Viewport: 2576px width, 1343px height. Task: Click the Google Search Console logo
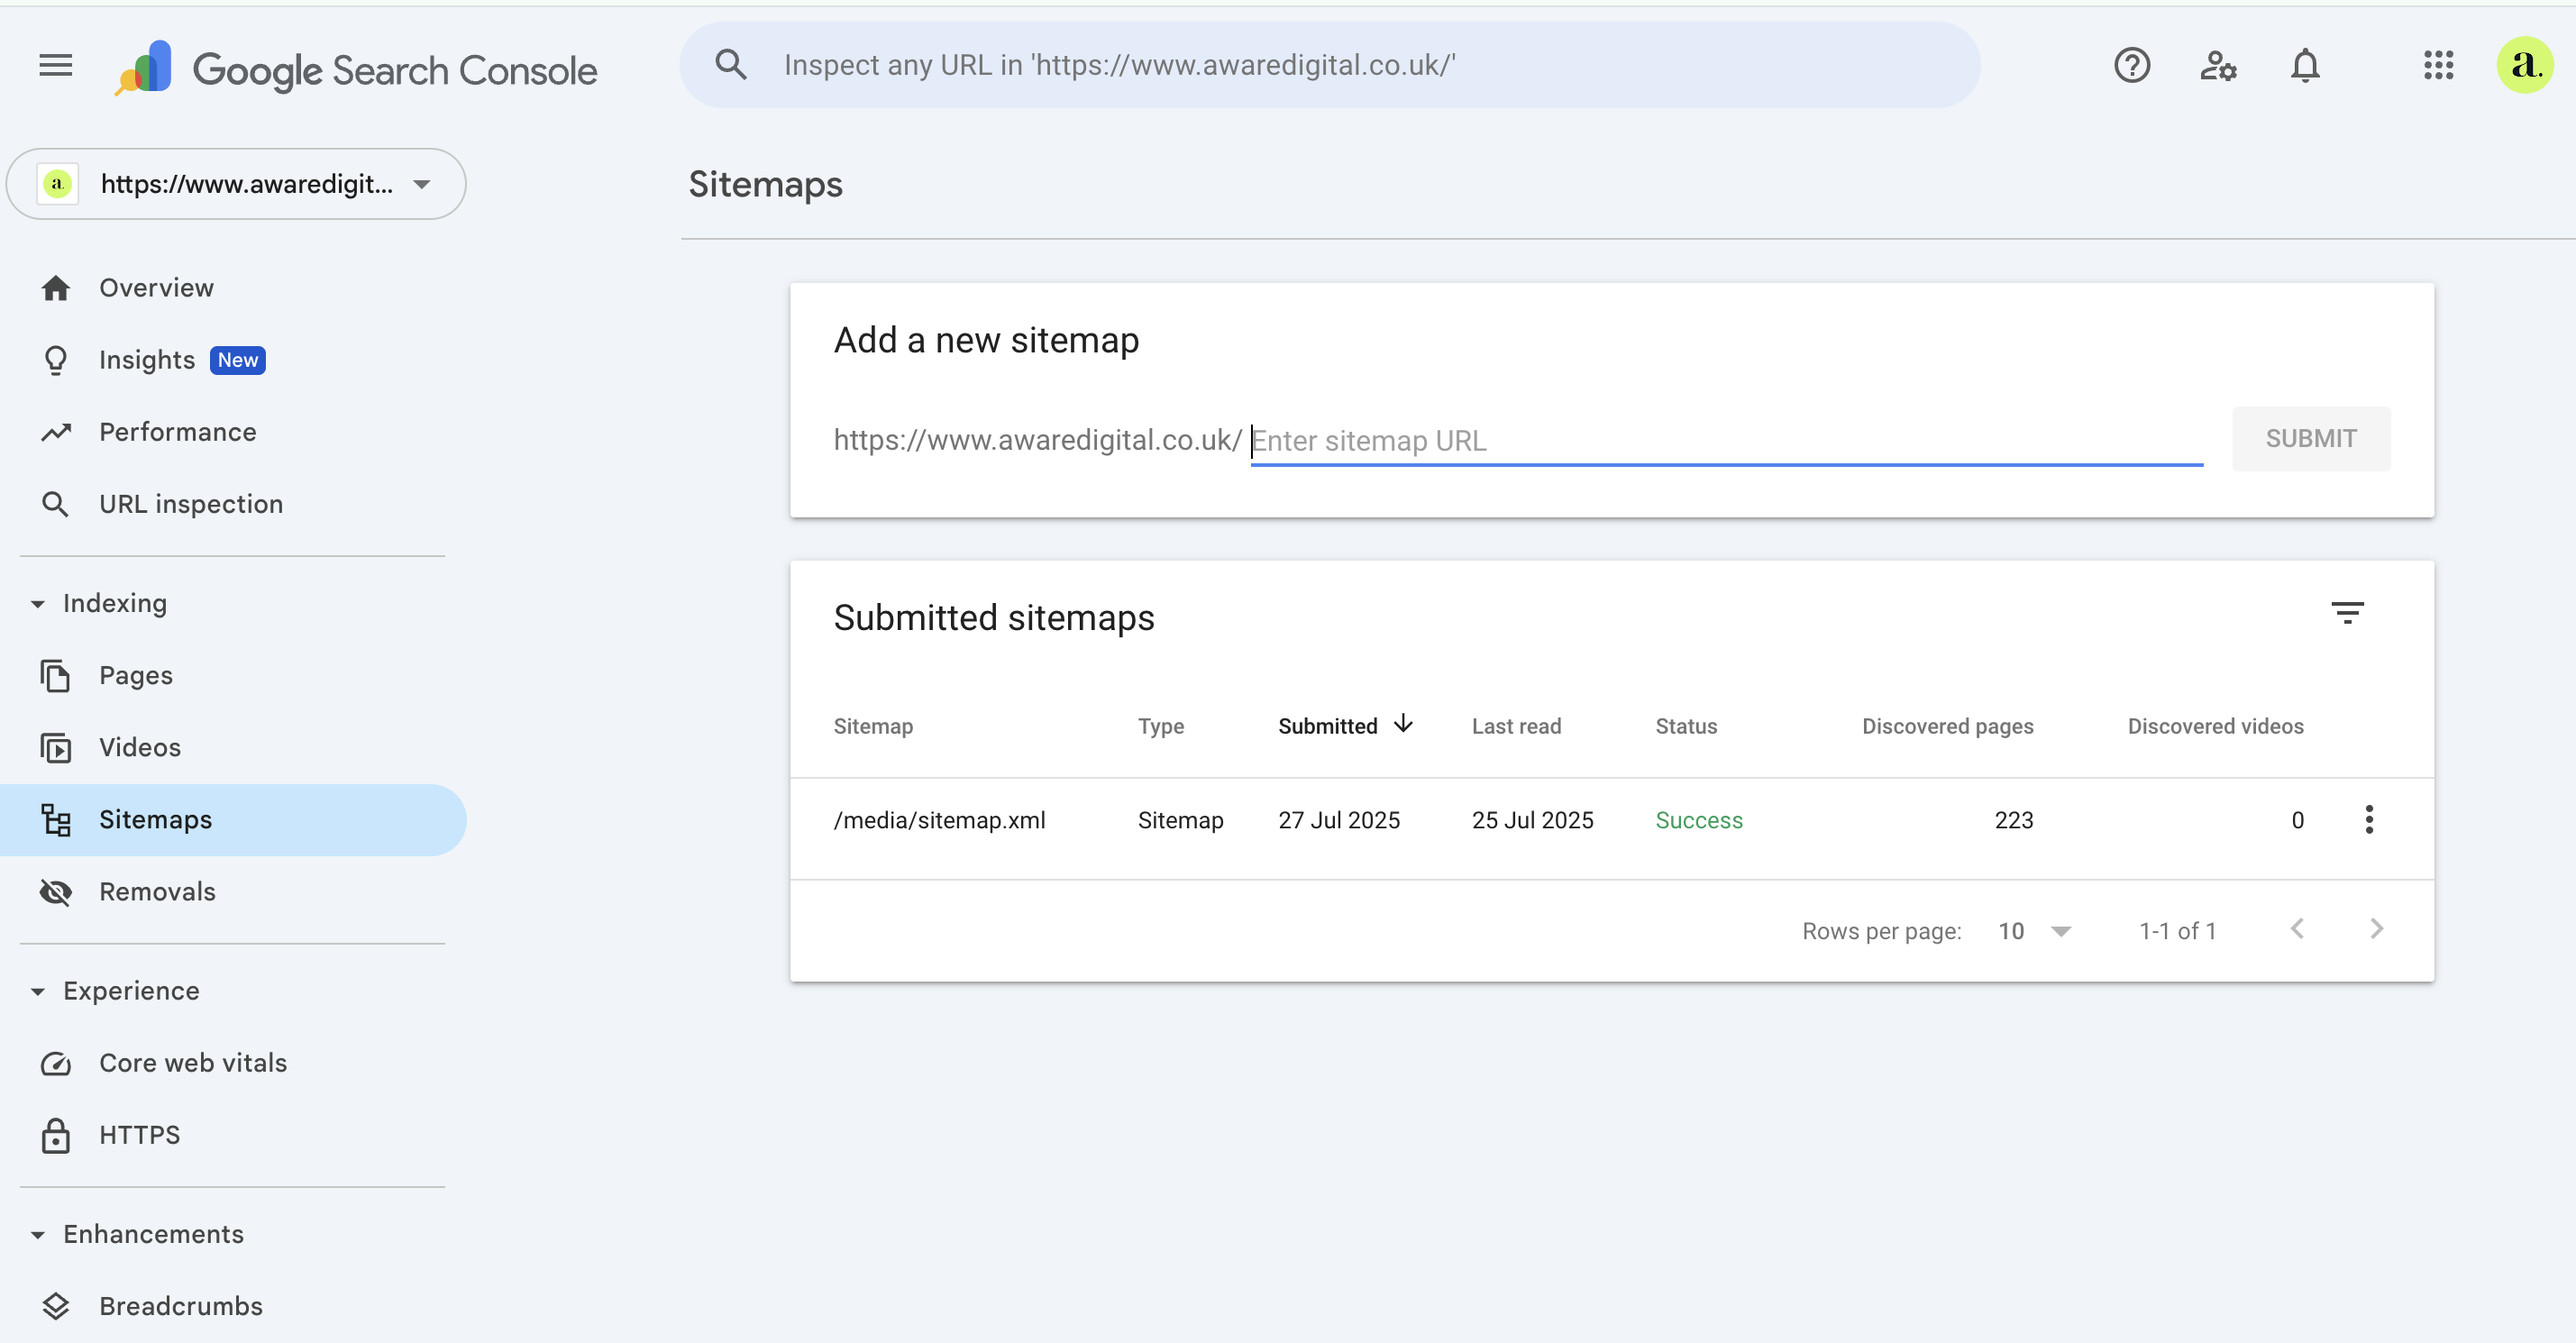tap(356, 68)
